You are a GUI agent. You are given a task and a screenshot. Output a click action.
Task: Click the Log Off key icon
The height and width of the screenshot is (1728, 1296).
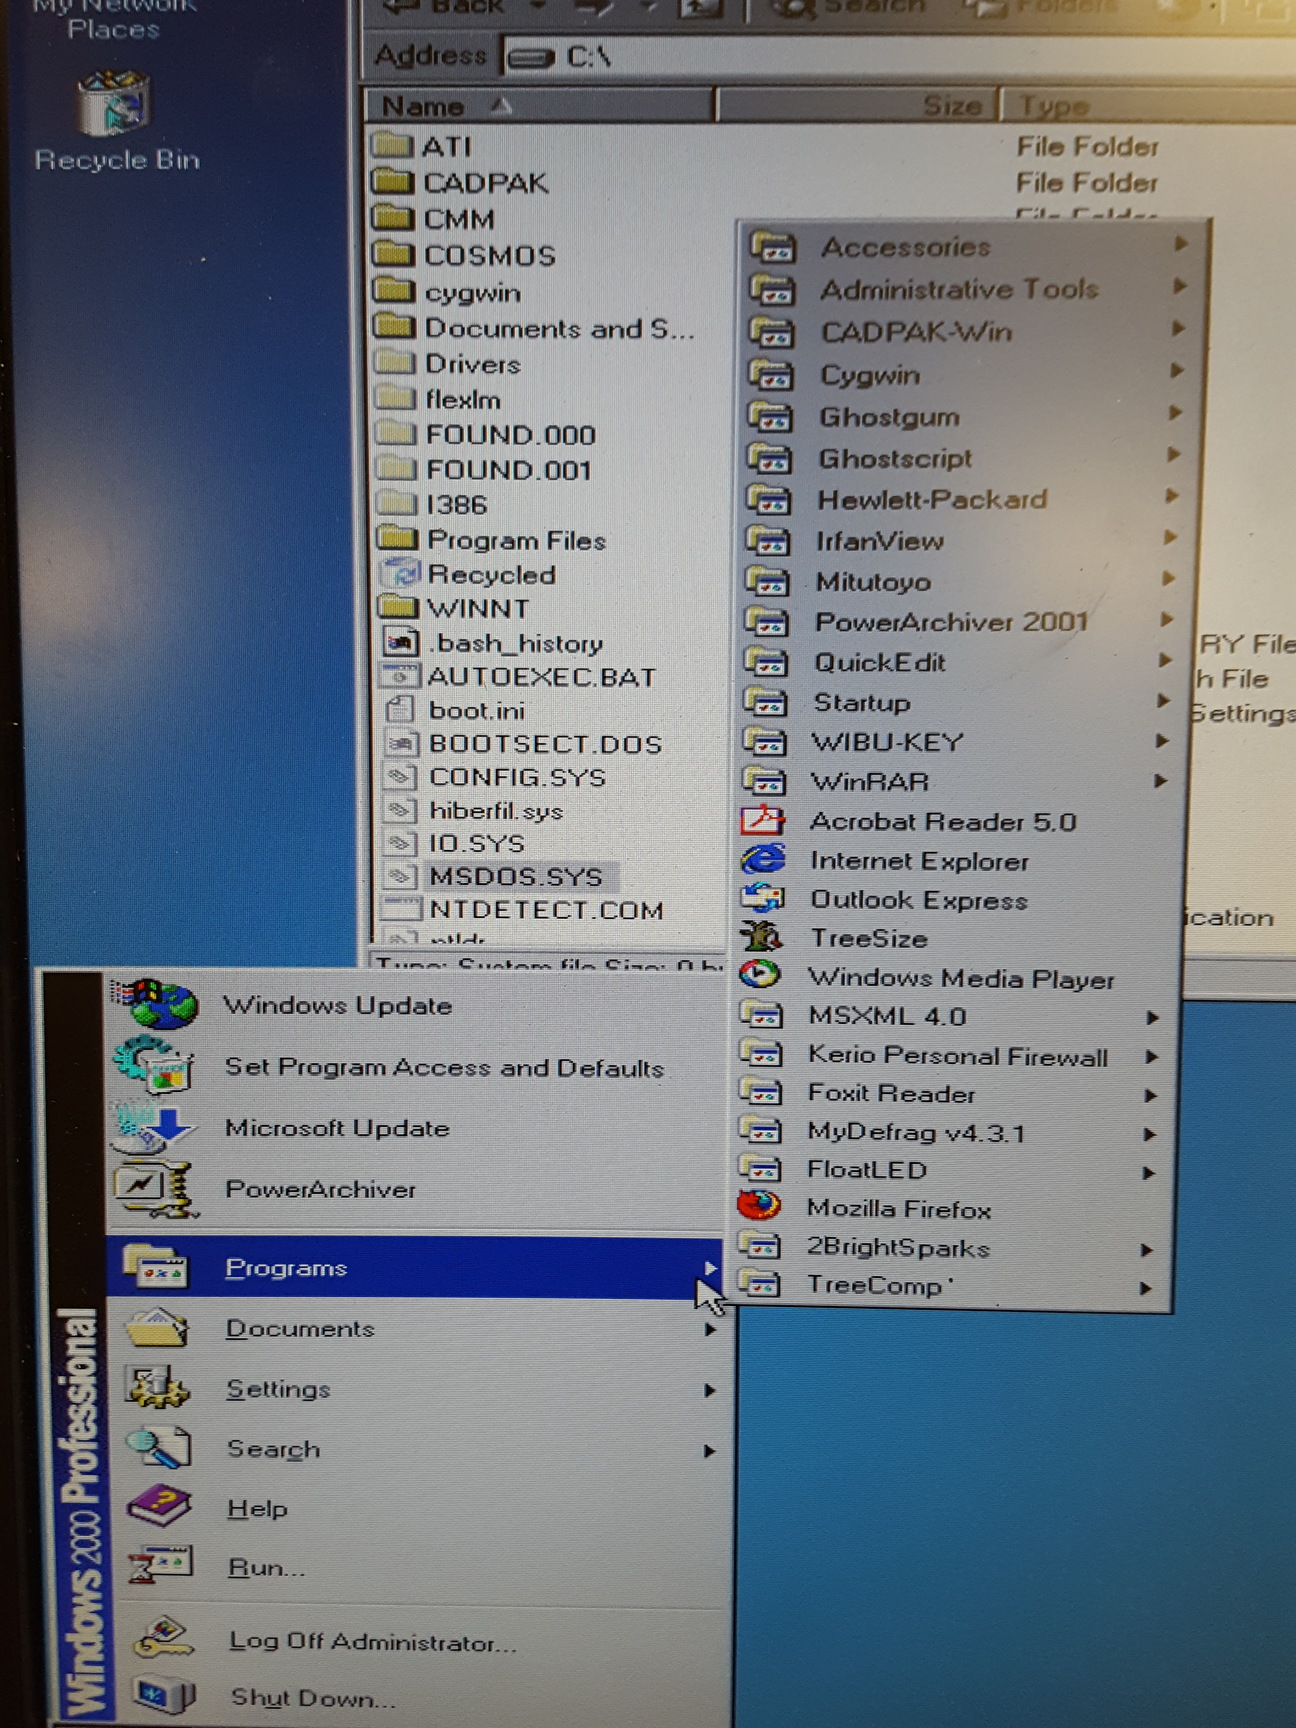click(x=162, y=1638)
